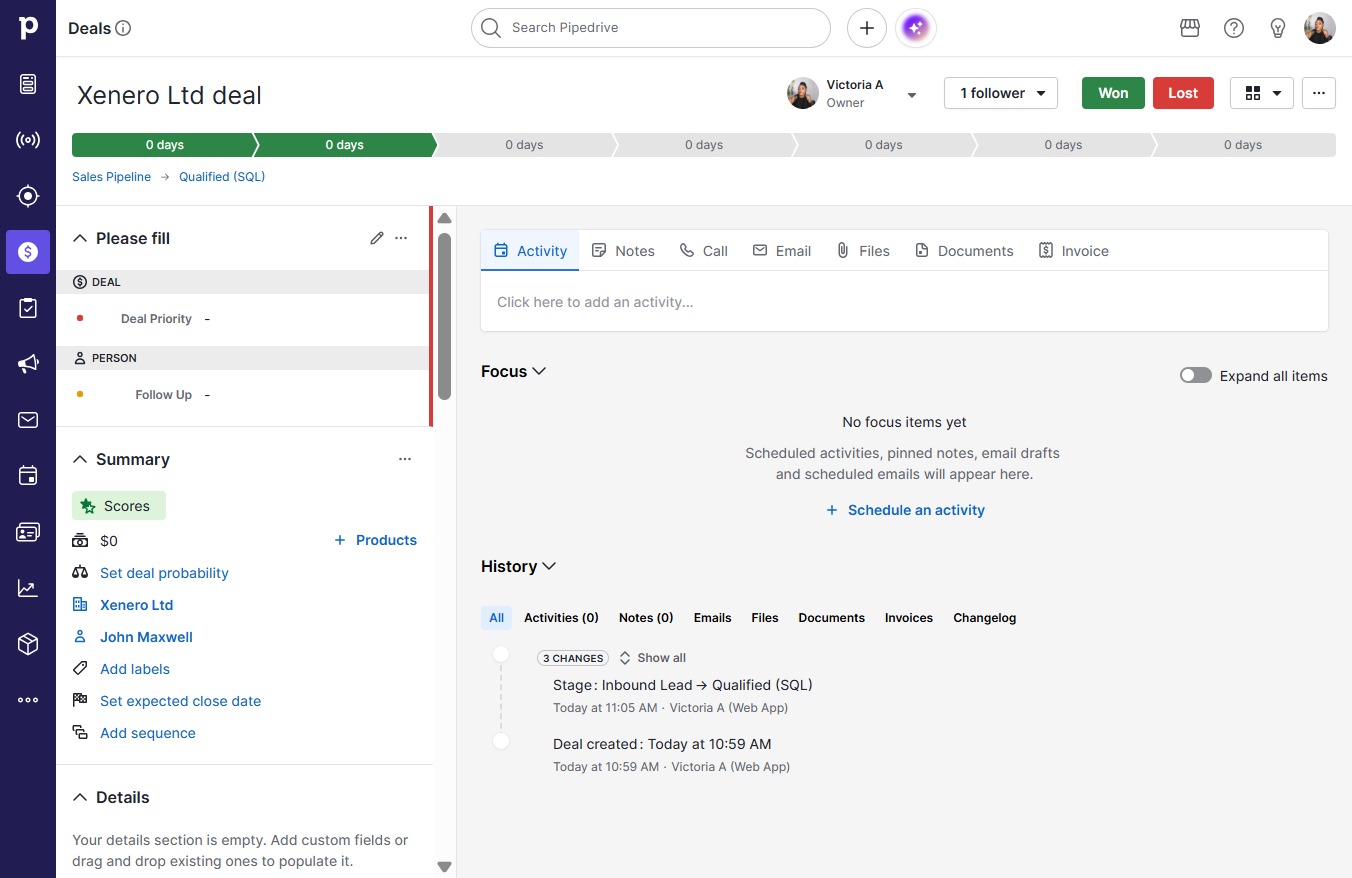Open the Pipedrive logo home

tap(28, 28)
